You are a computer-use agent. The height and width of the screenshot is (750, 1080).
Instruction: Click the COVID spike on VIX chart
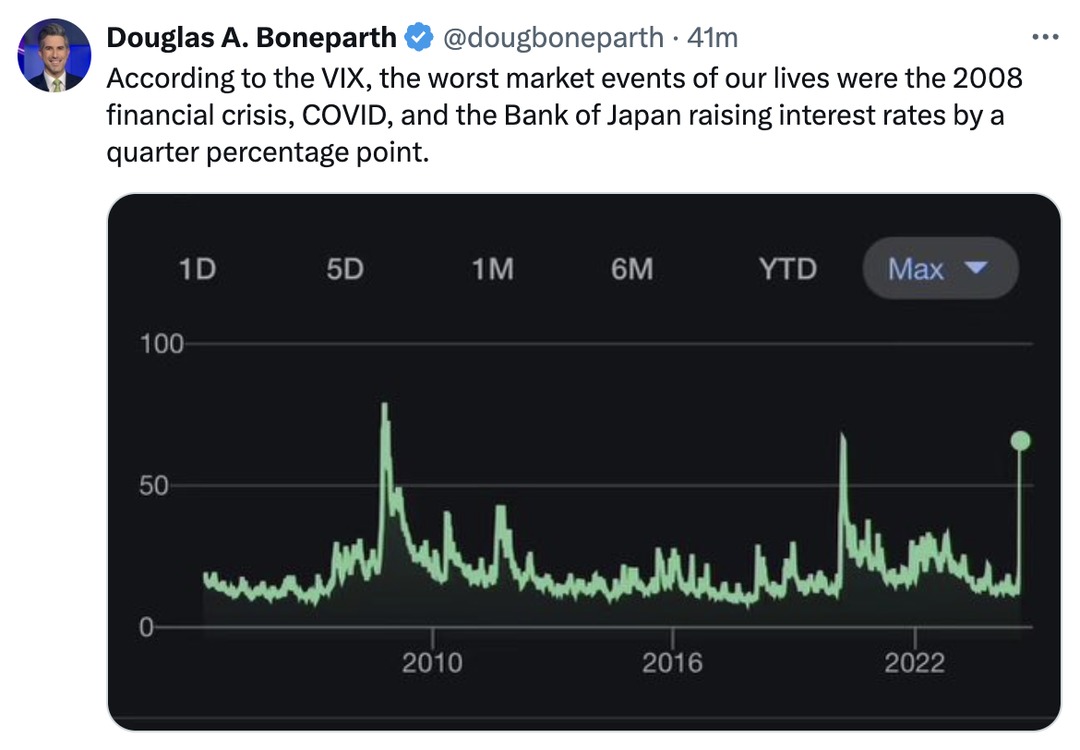[842, 437]
